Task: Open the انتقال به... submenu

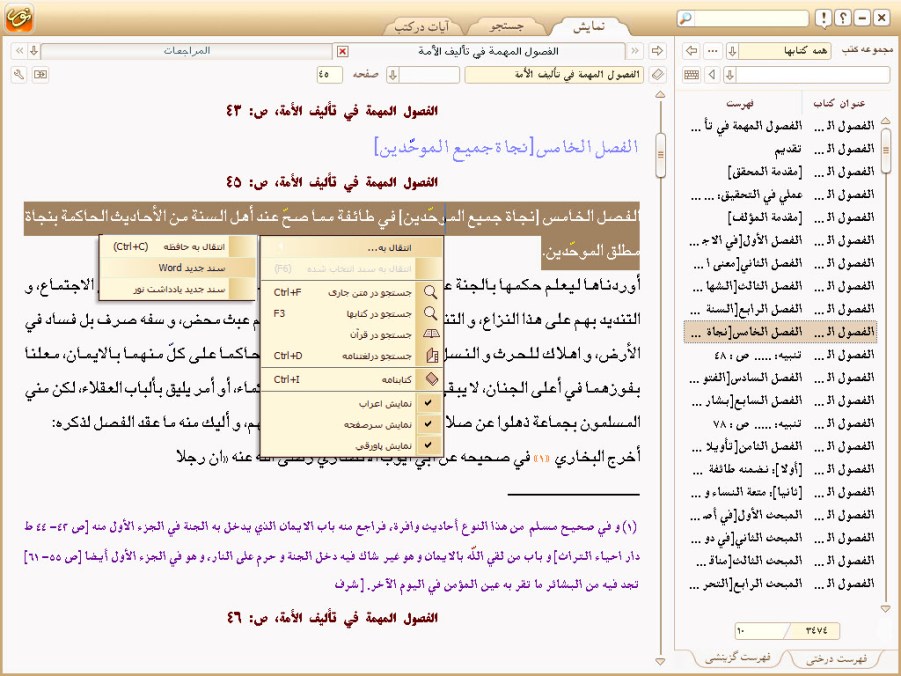Action: point(352,248)
